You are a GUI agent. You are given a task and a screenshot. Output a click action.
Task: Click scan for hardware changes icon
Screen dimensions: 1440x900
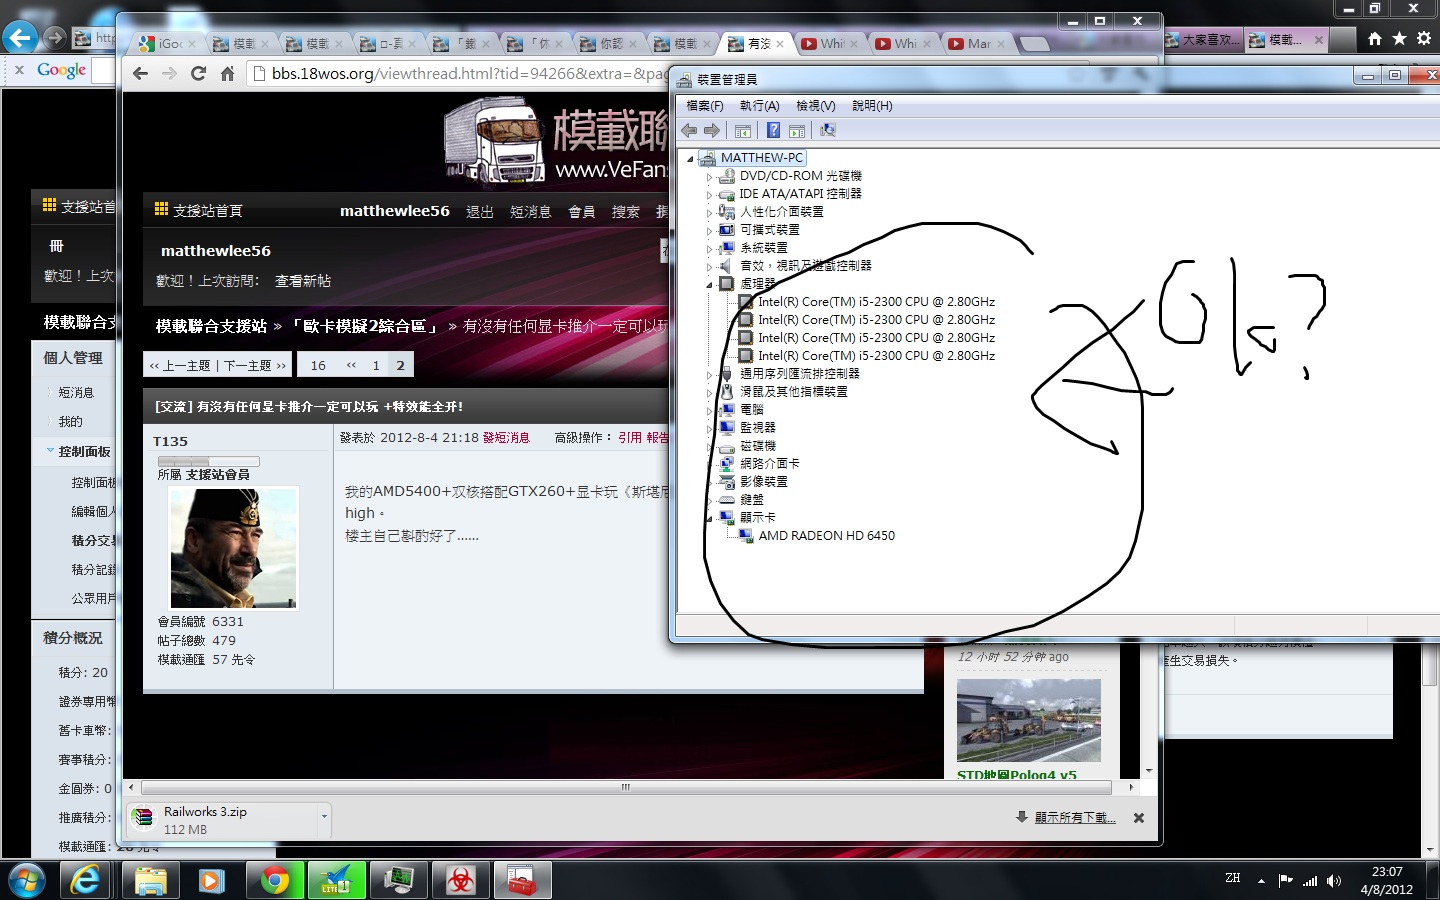[x=827, y=131]
